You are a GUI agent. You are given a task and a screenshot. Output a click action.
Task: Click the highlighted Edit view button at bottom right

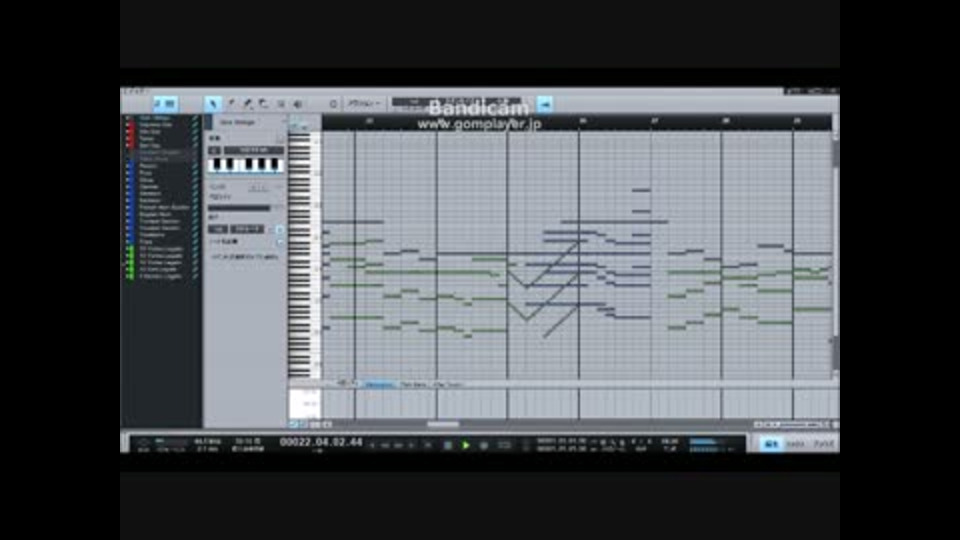coord(773,444)
